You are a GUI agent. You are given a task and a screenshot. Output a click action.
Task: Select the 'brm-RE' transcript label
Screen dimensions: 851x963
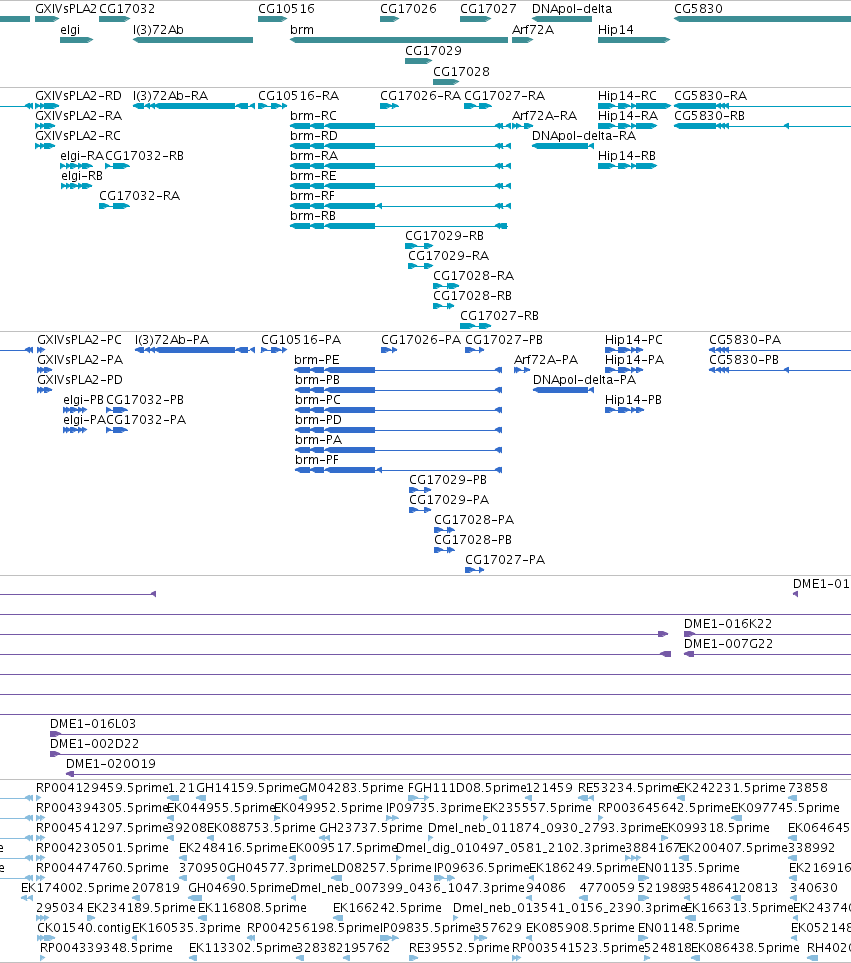[x=313, y=176]
